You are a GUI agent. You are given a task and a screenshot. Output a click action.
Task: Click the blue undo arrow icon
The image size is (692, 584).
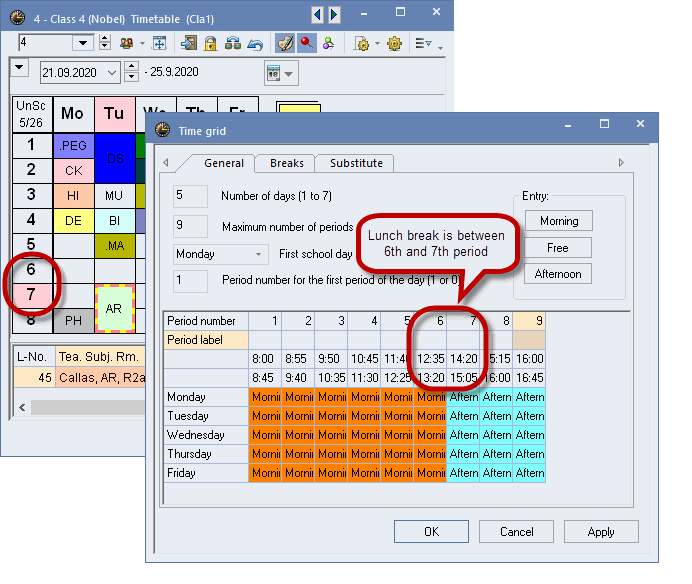click(x=254, y=43)
